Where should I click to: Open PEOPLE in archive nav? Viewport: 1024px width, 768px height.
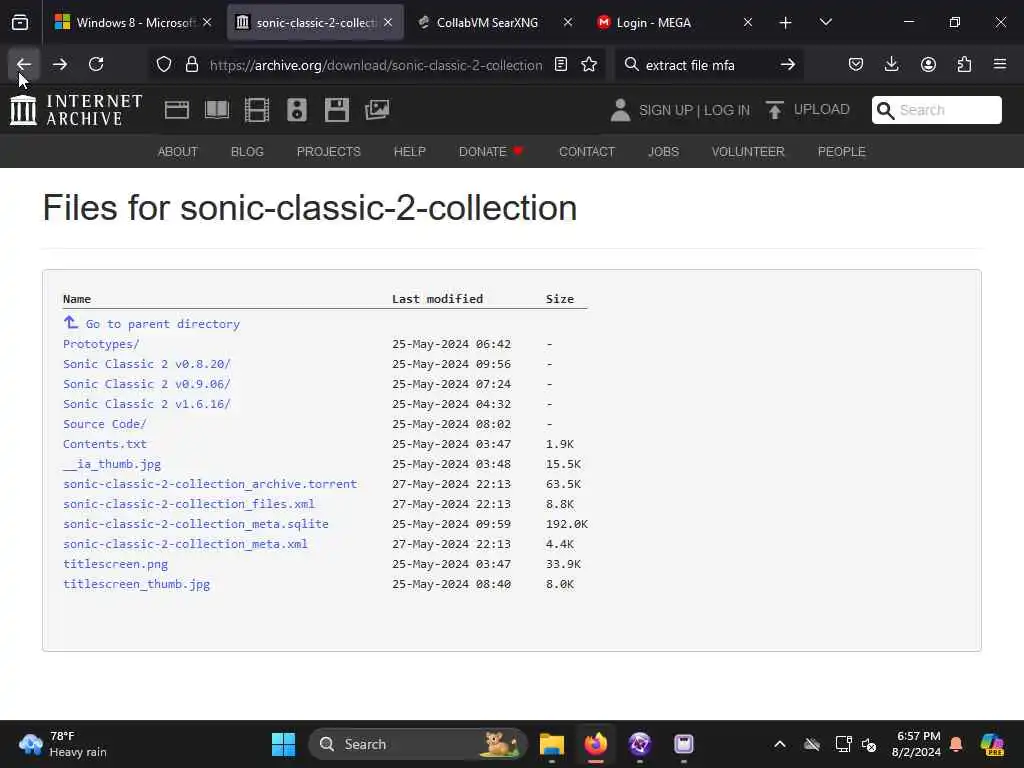(x=842, y=152)
